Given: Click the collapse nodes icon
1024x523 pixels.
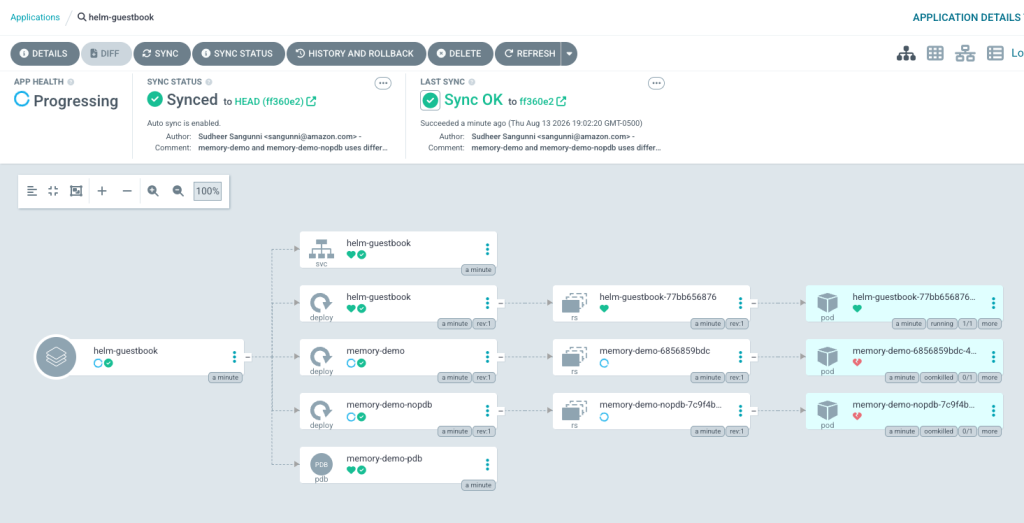Looking at the screenshot, I should coord(54,191).
